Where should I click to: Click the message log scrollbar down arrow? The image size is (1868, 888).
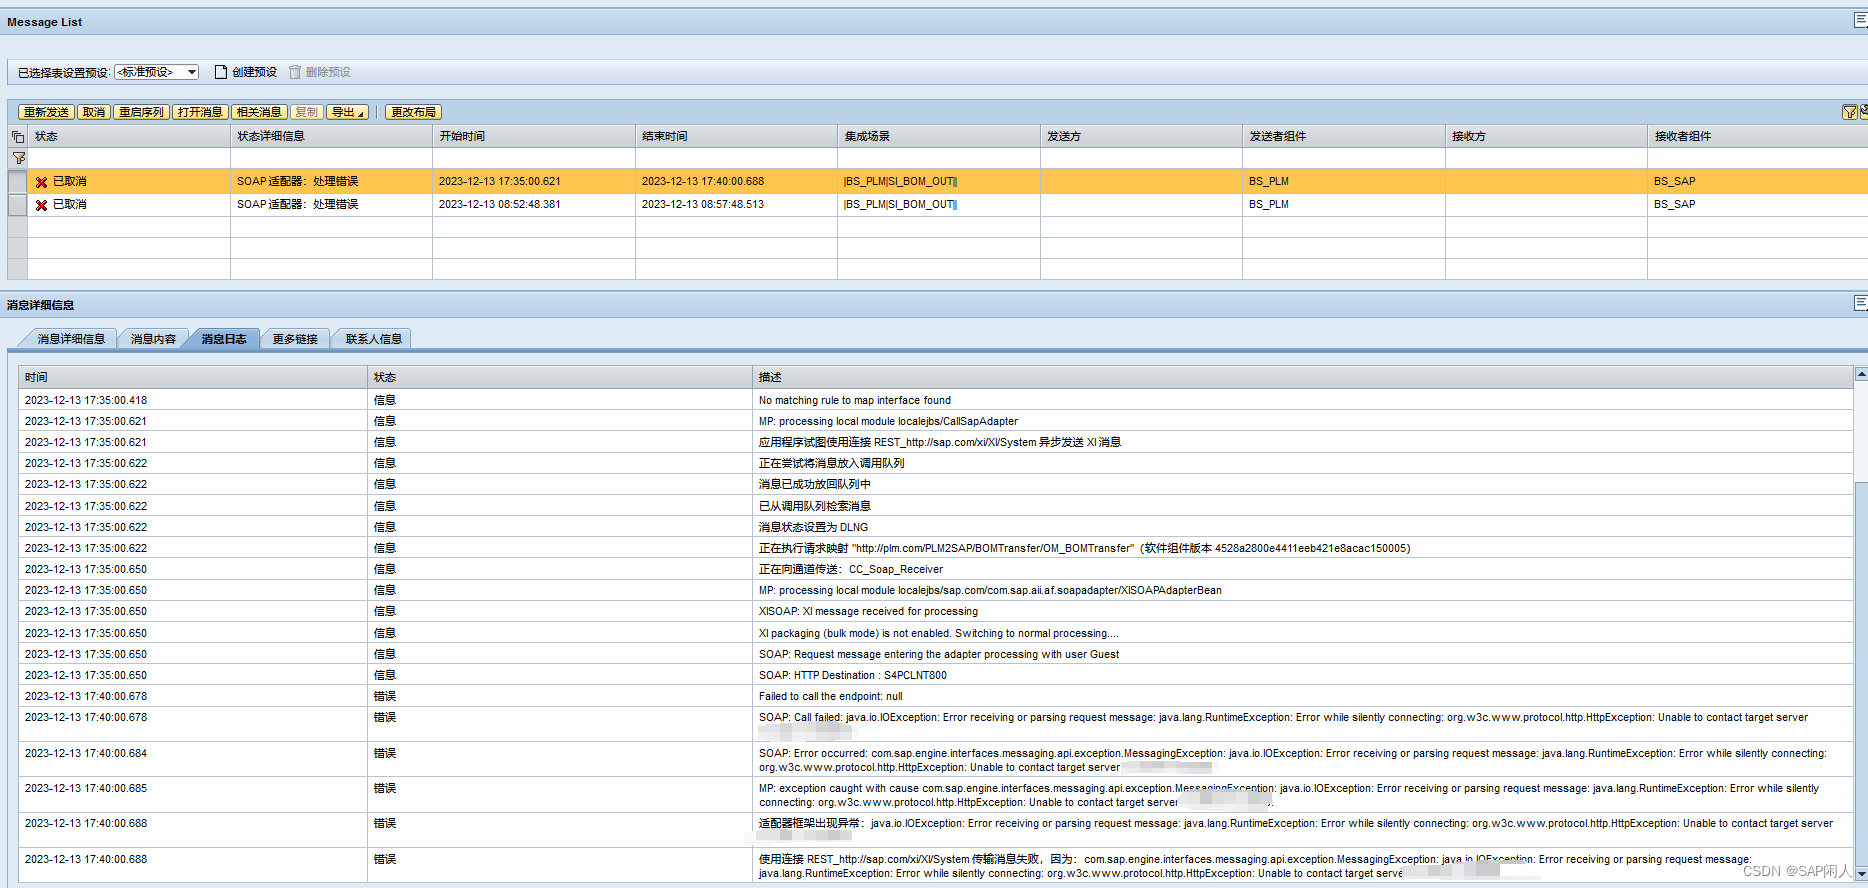click(1861, 873)
